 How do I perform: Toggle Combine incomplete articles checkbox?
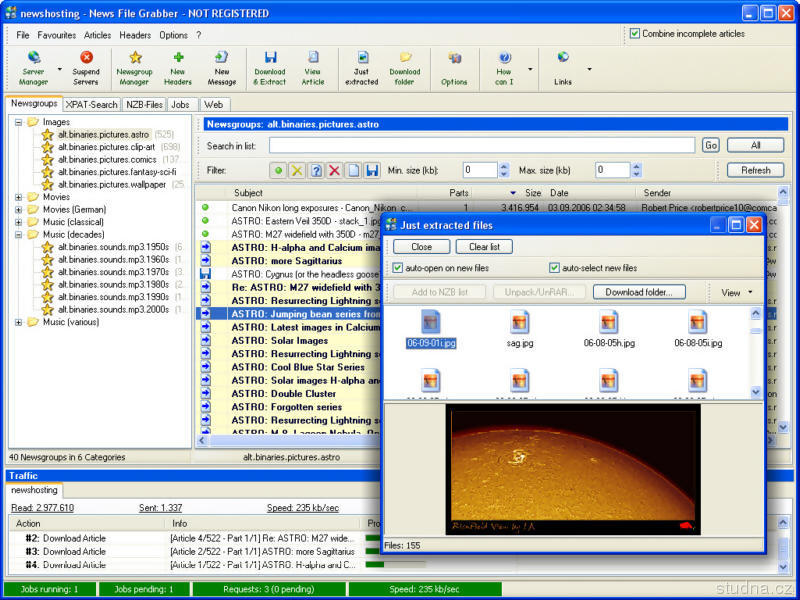point(635,33)
